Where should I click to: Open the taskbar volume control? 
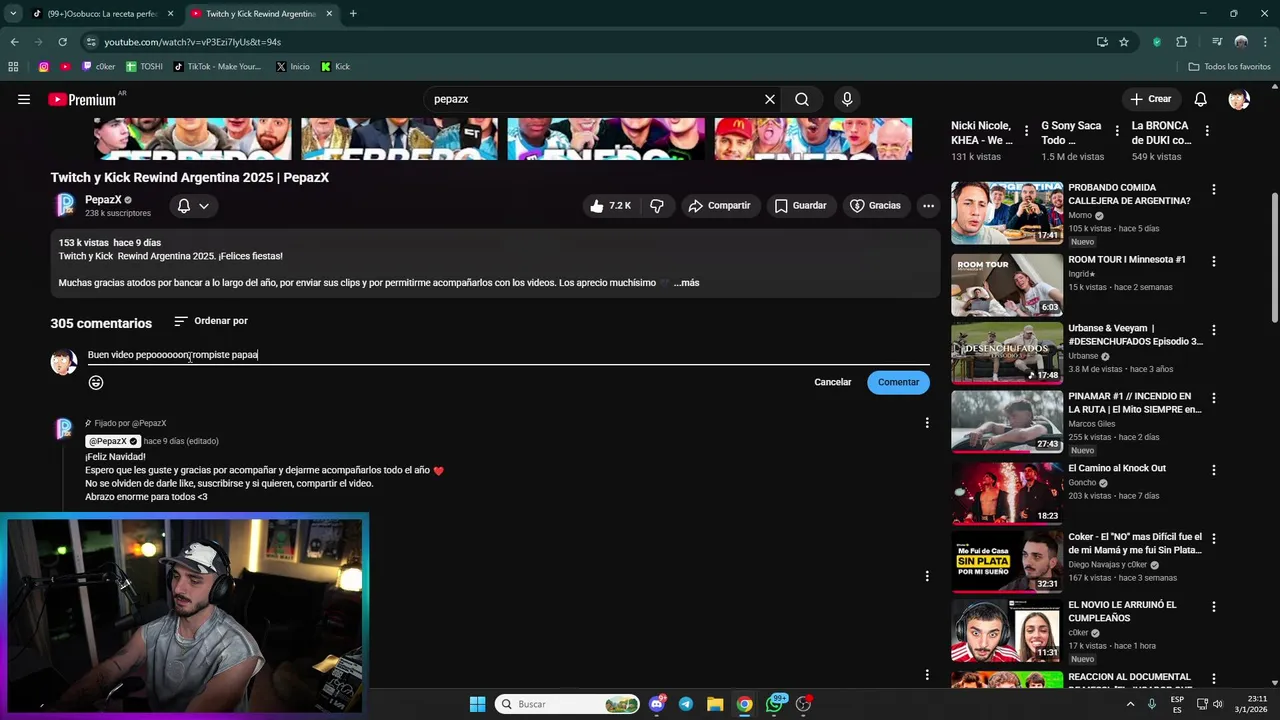click(1218, 704)
